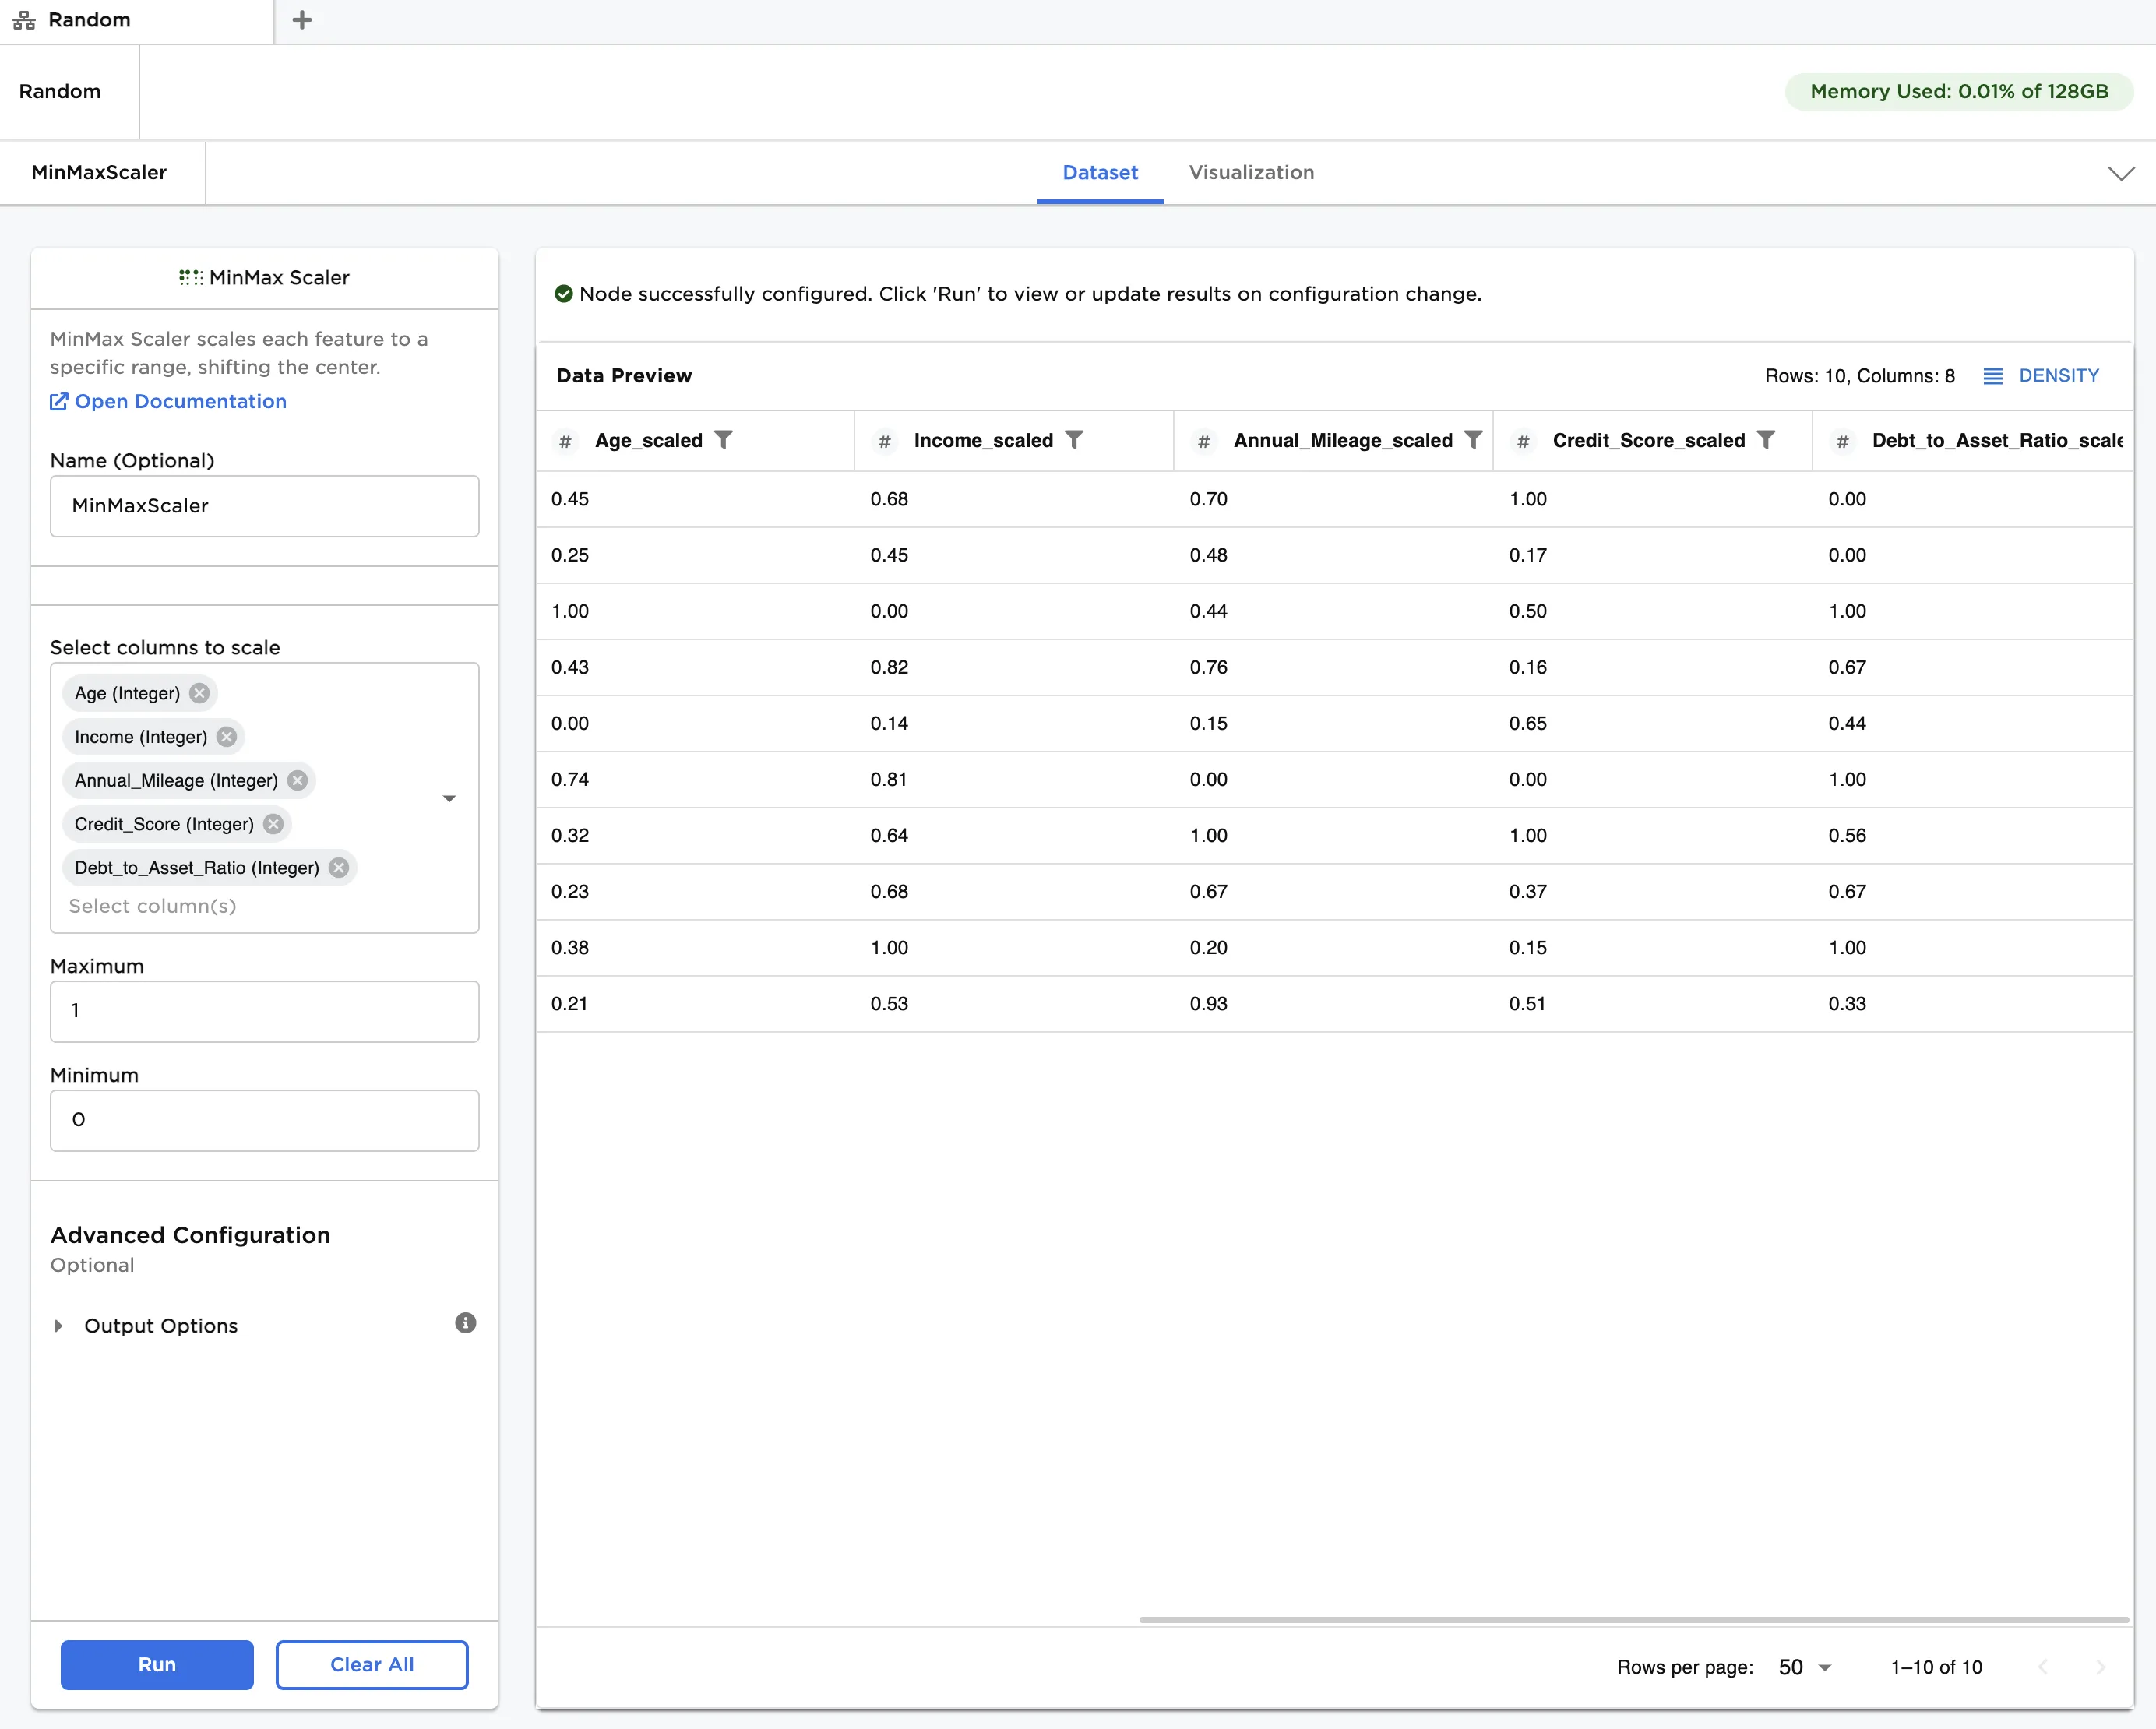Clear all scaler configuration settings
The height and width of the screenshot is (1729, 2156).
coord(371,1664)
